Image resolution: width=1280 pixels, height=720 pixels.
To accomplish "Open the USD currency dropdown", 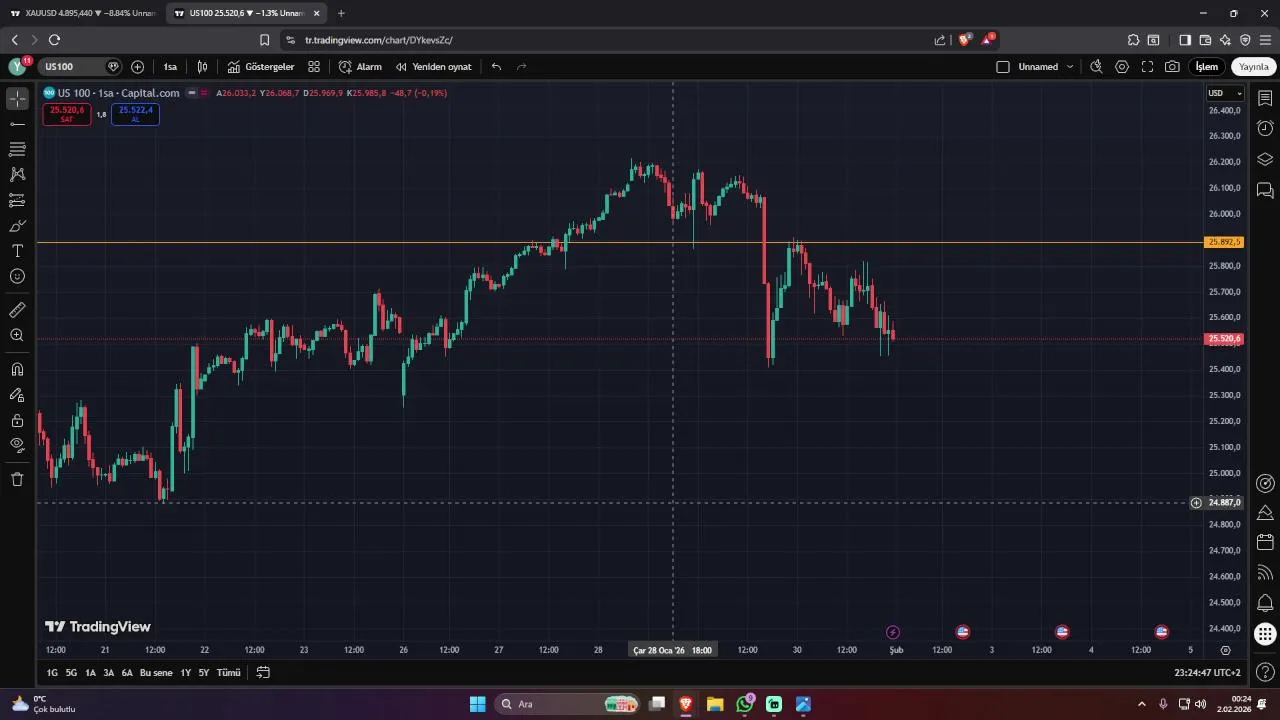I will tap(1225, 93).
